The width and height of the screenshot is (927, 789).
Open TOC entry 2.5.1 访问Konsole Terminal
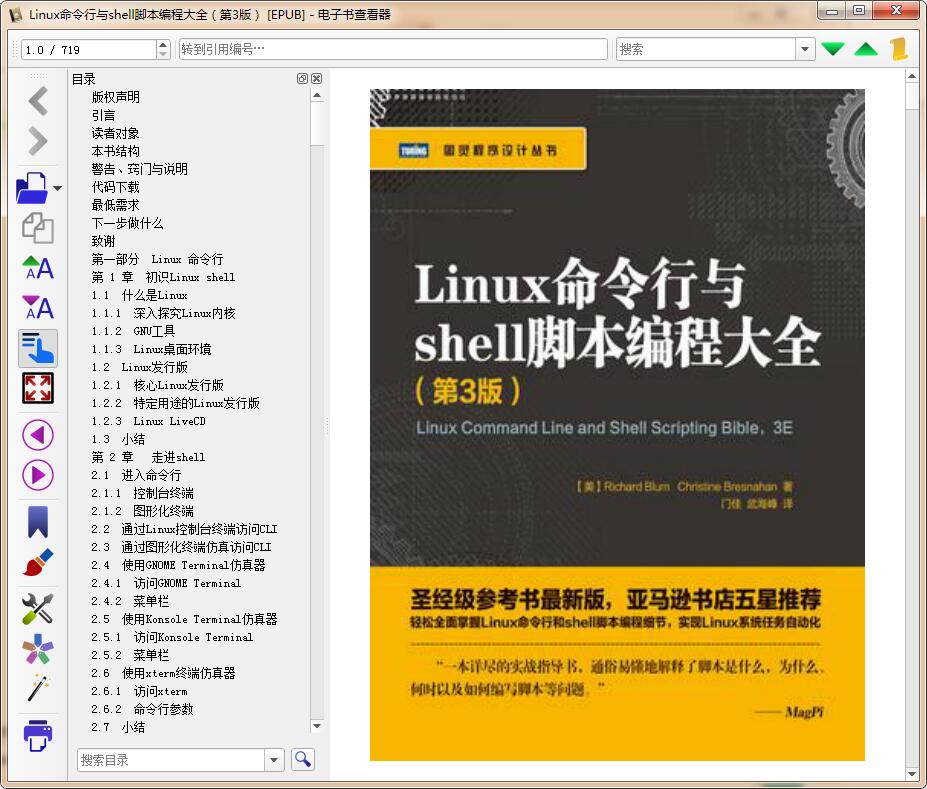click(172, 637)
